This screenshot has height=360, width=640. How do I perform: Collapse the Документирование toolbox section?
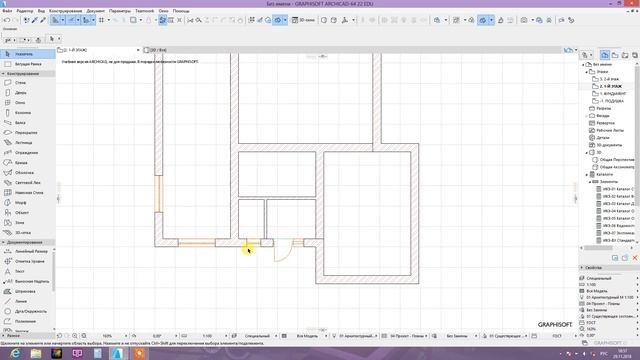click(x=27, y=242)
